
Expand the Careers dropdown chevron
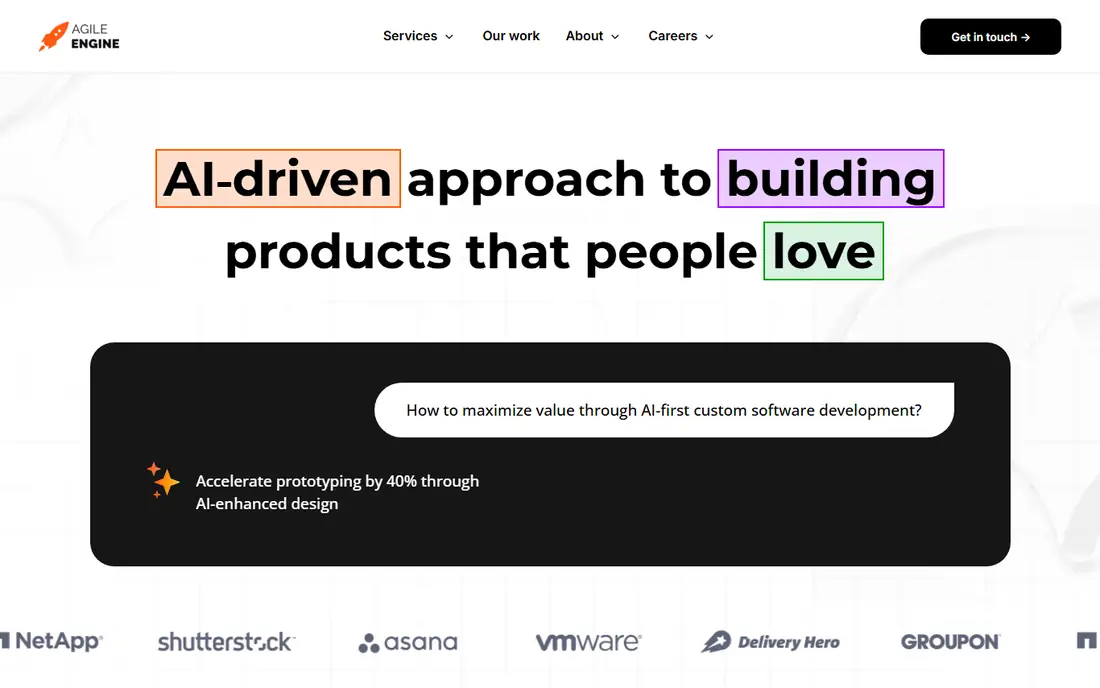click(x=709, y=36)
